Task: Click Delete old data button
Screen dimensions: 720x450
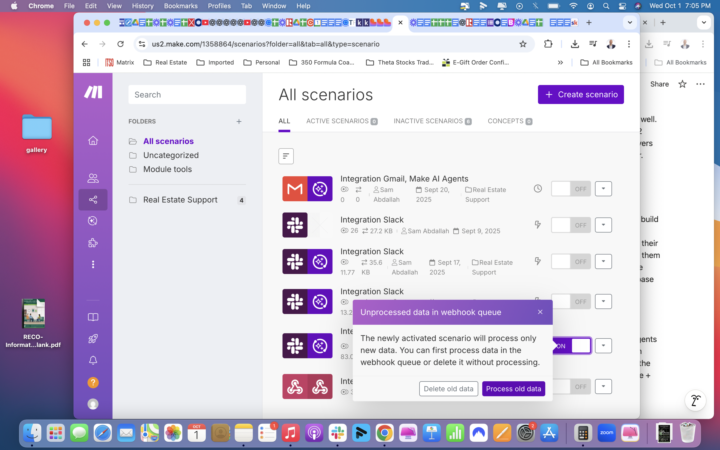Action: (448, 388)
